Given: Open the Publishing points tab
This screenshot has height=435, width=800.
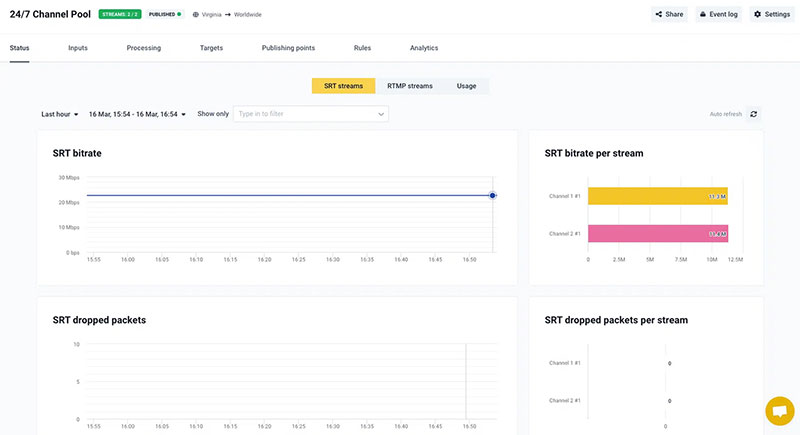Looking at the screenshot, I should [288, 48].
